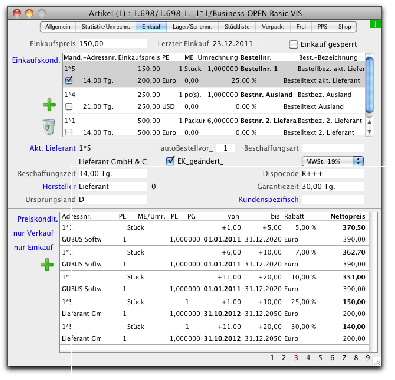This screenshot has height=380, width=395.
Task: Open the PPS tab
Action: coord(322,27)
